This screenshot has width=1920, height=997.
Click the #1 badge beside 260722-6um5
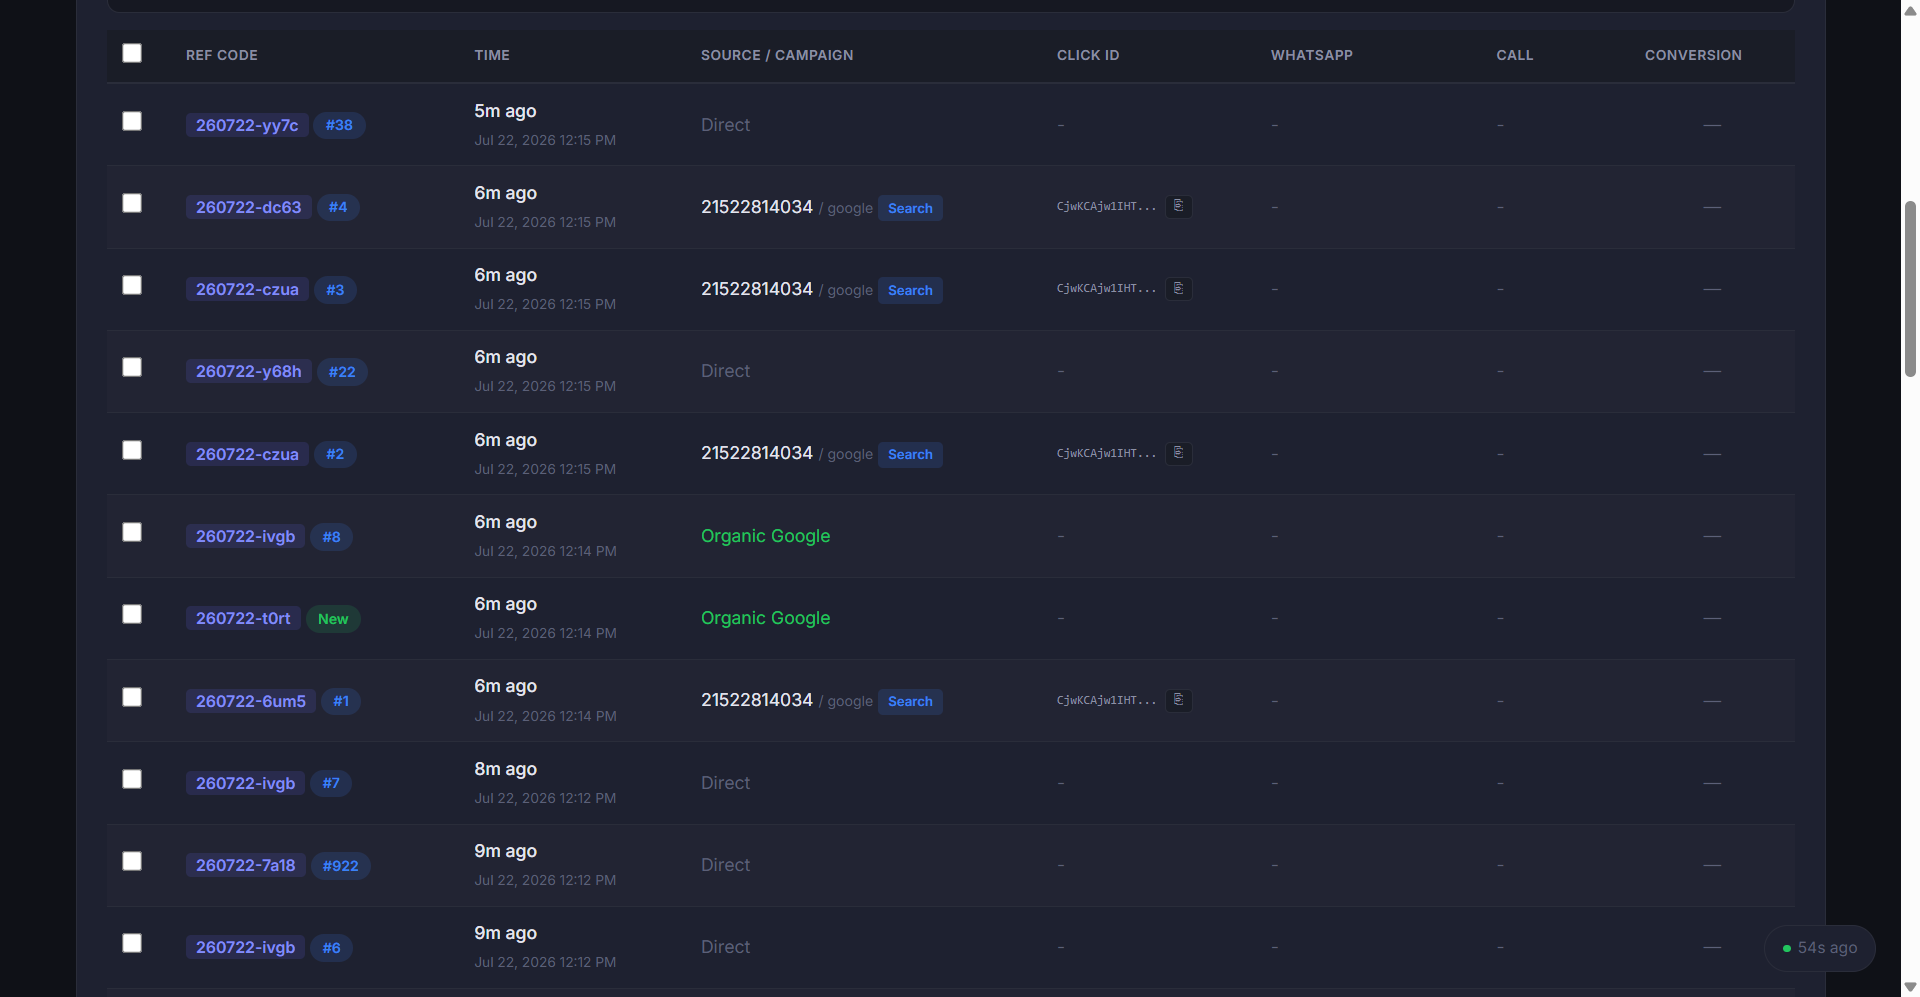point(341,701)
